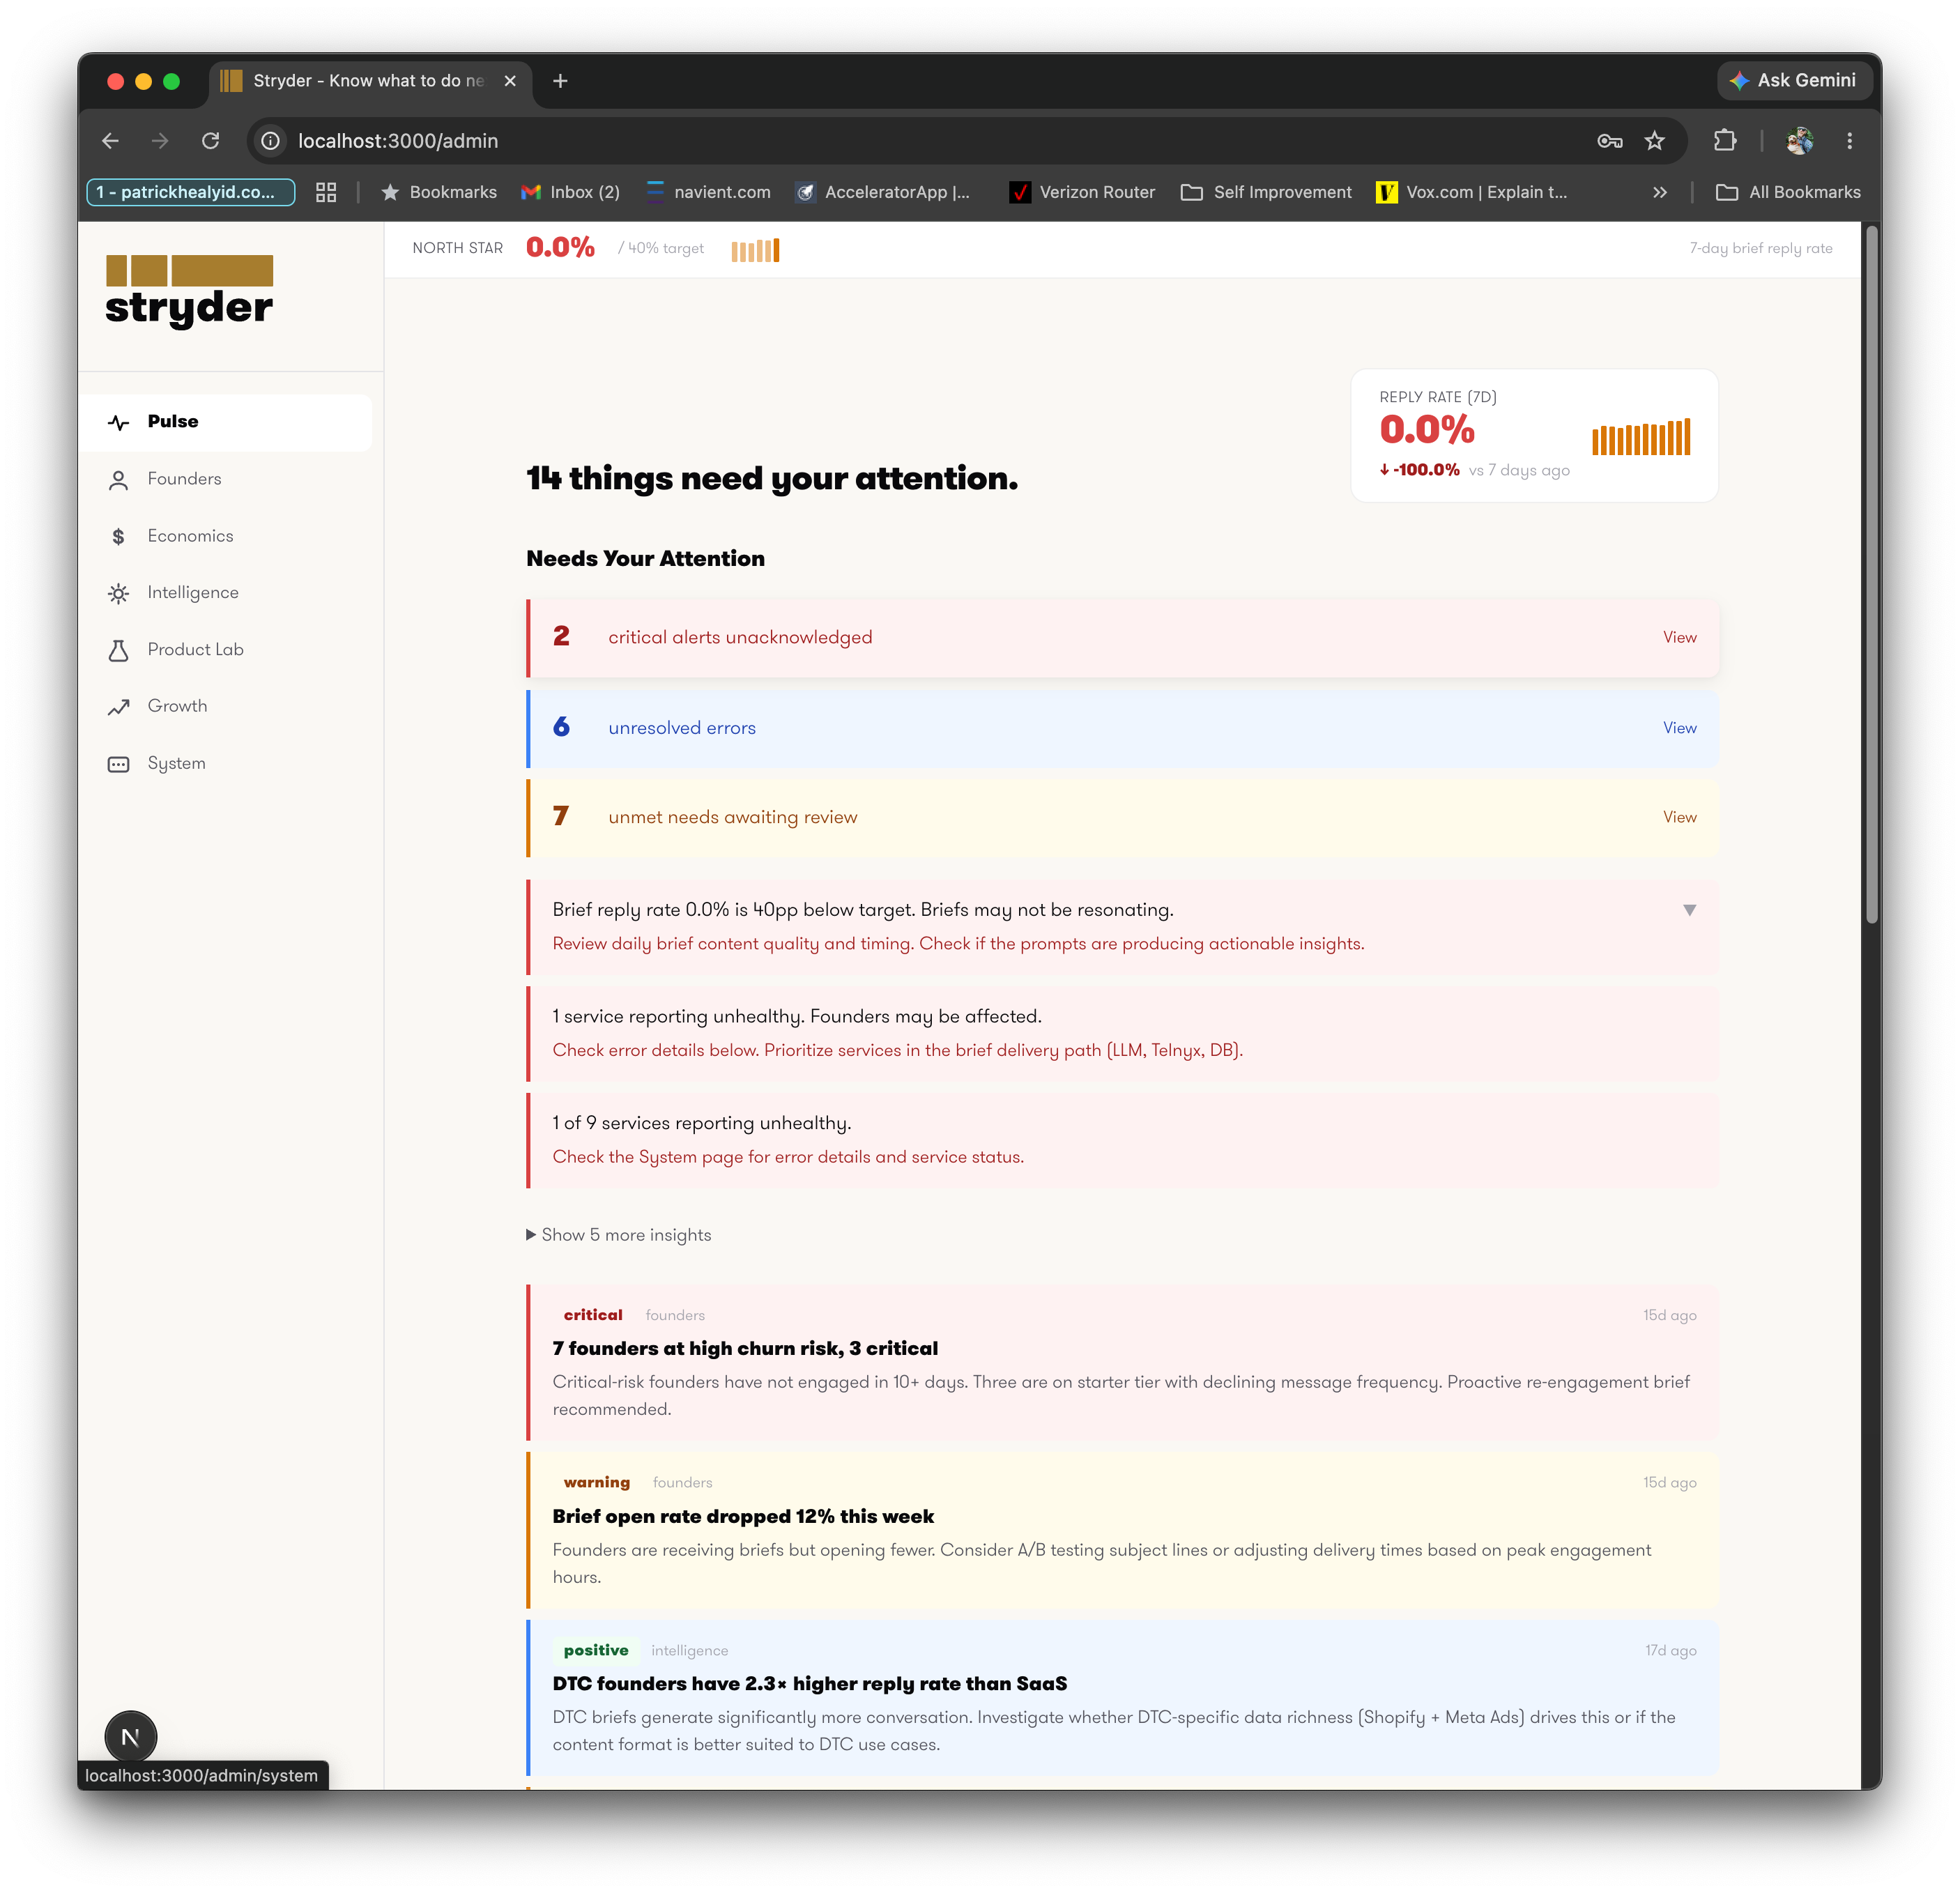Close the Stryder browser tab
The height and width of the screenshot is (1893, 1960).
(510, 81)
